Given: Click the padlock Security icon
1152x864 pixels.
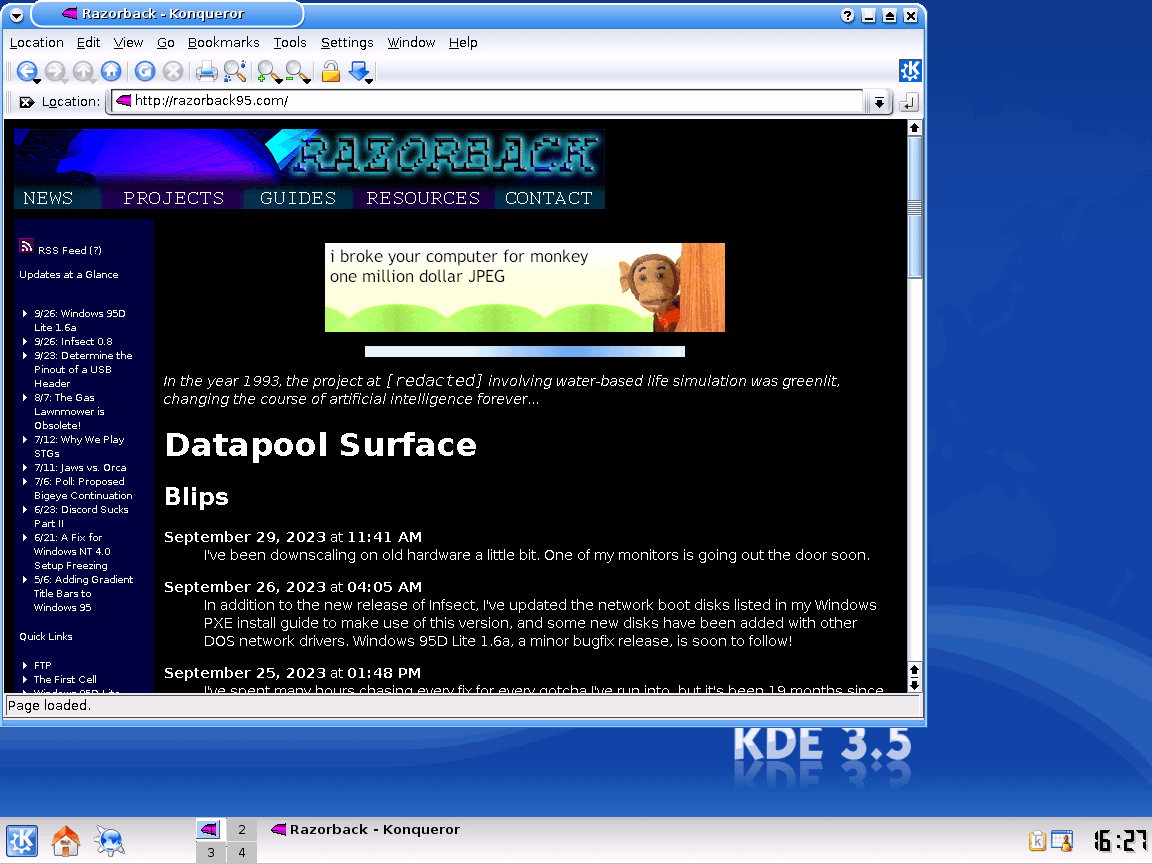Looking at the screenshot, I should [x=331, y=71].
